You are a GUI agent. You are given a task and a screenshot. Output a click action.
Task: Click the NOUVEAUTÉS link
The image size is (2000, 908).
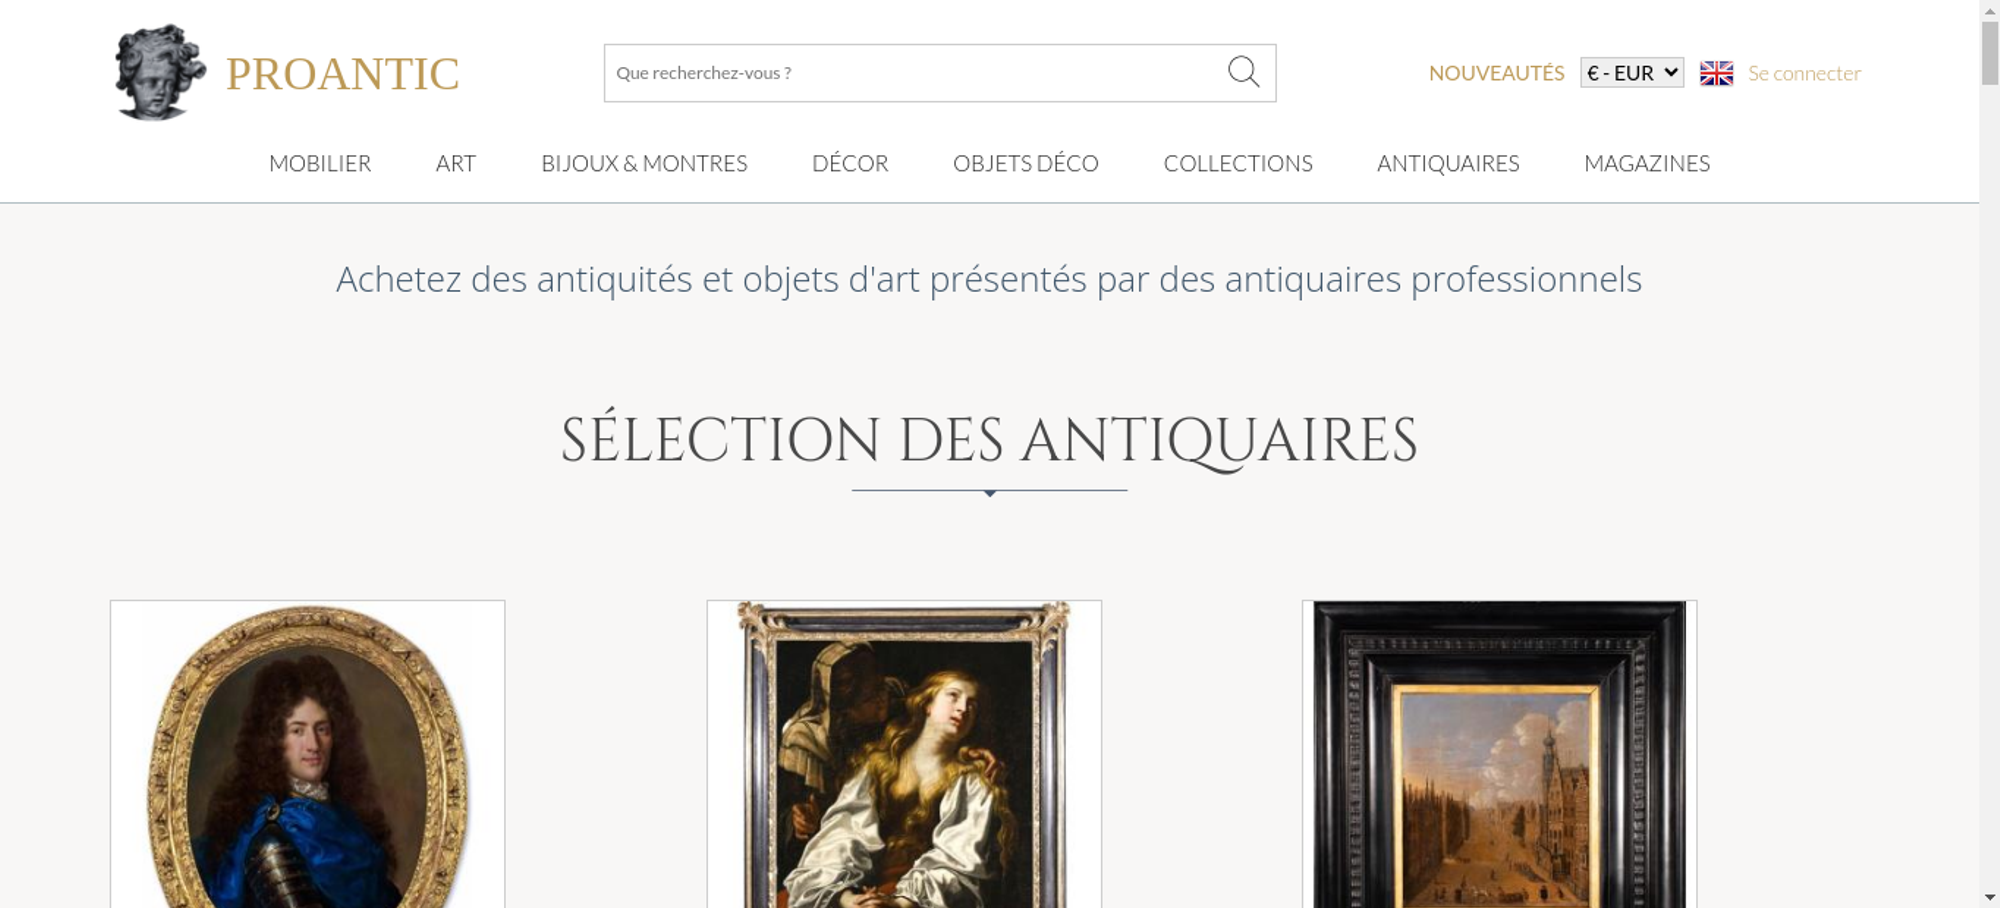pos(1496,73)
